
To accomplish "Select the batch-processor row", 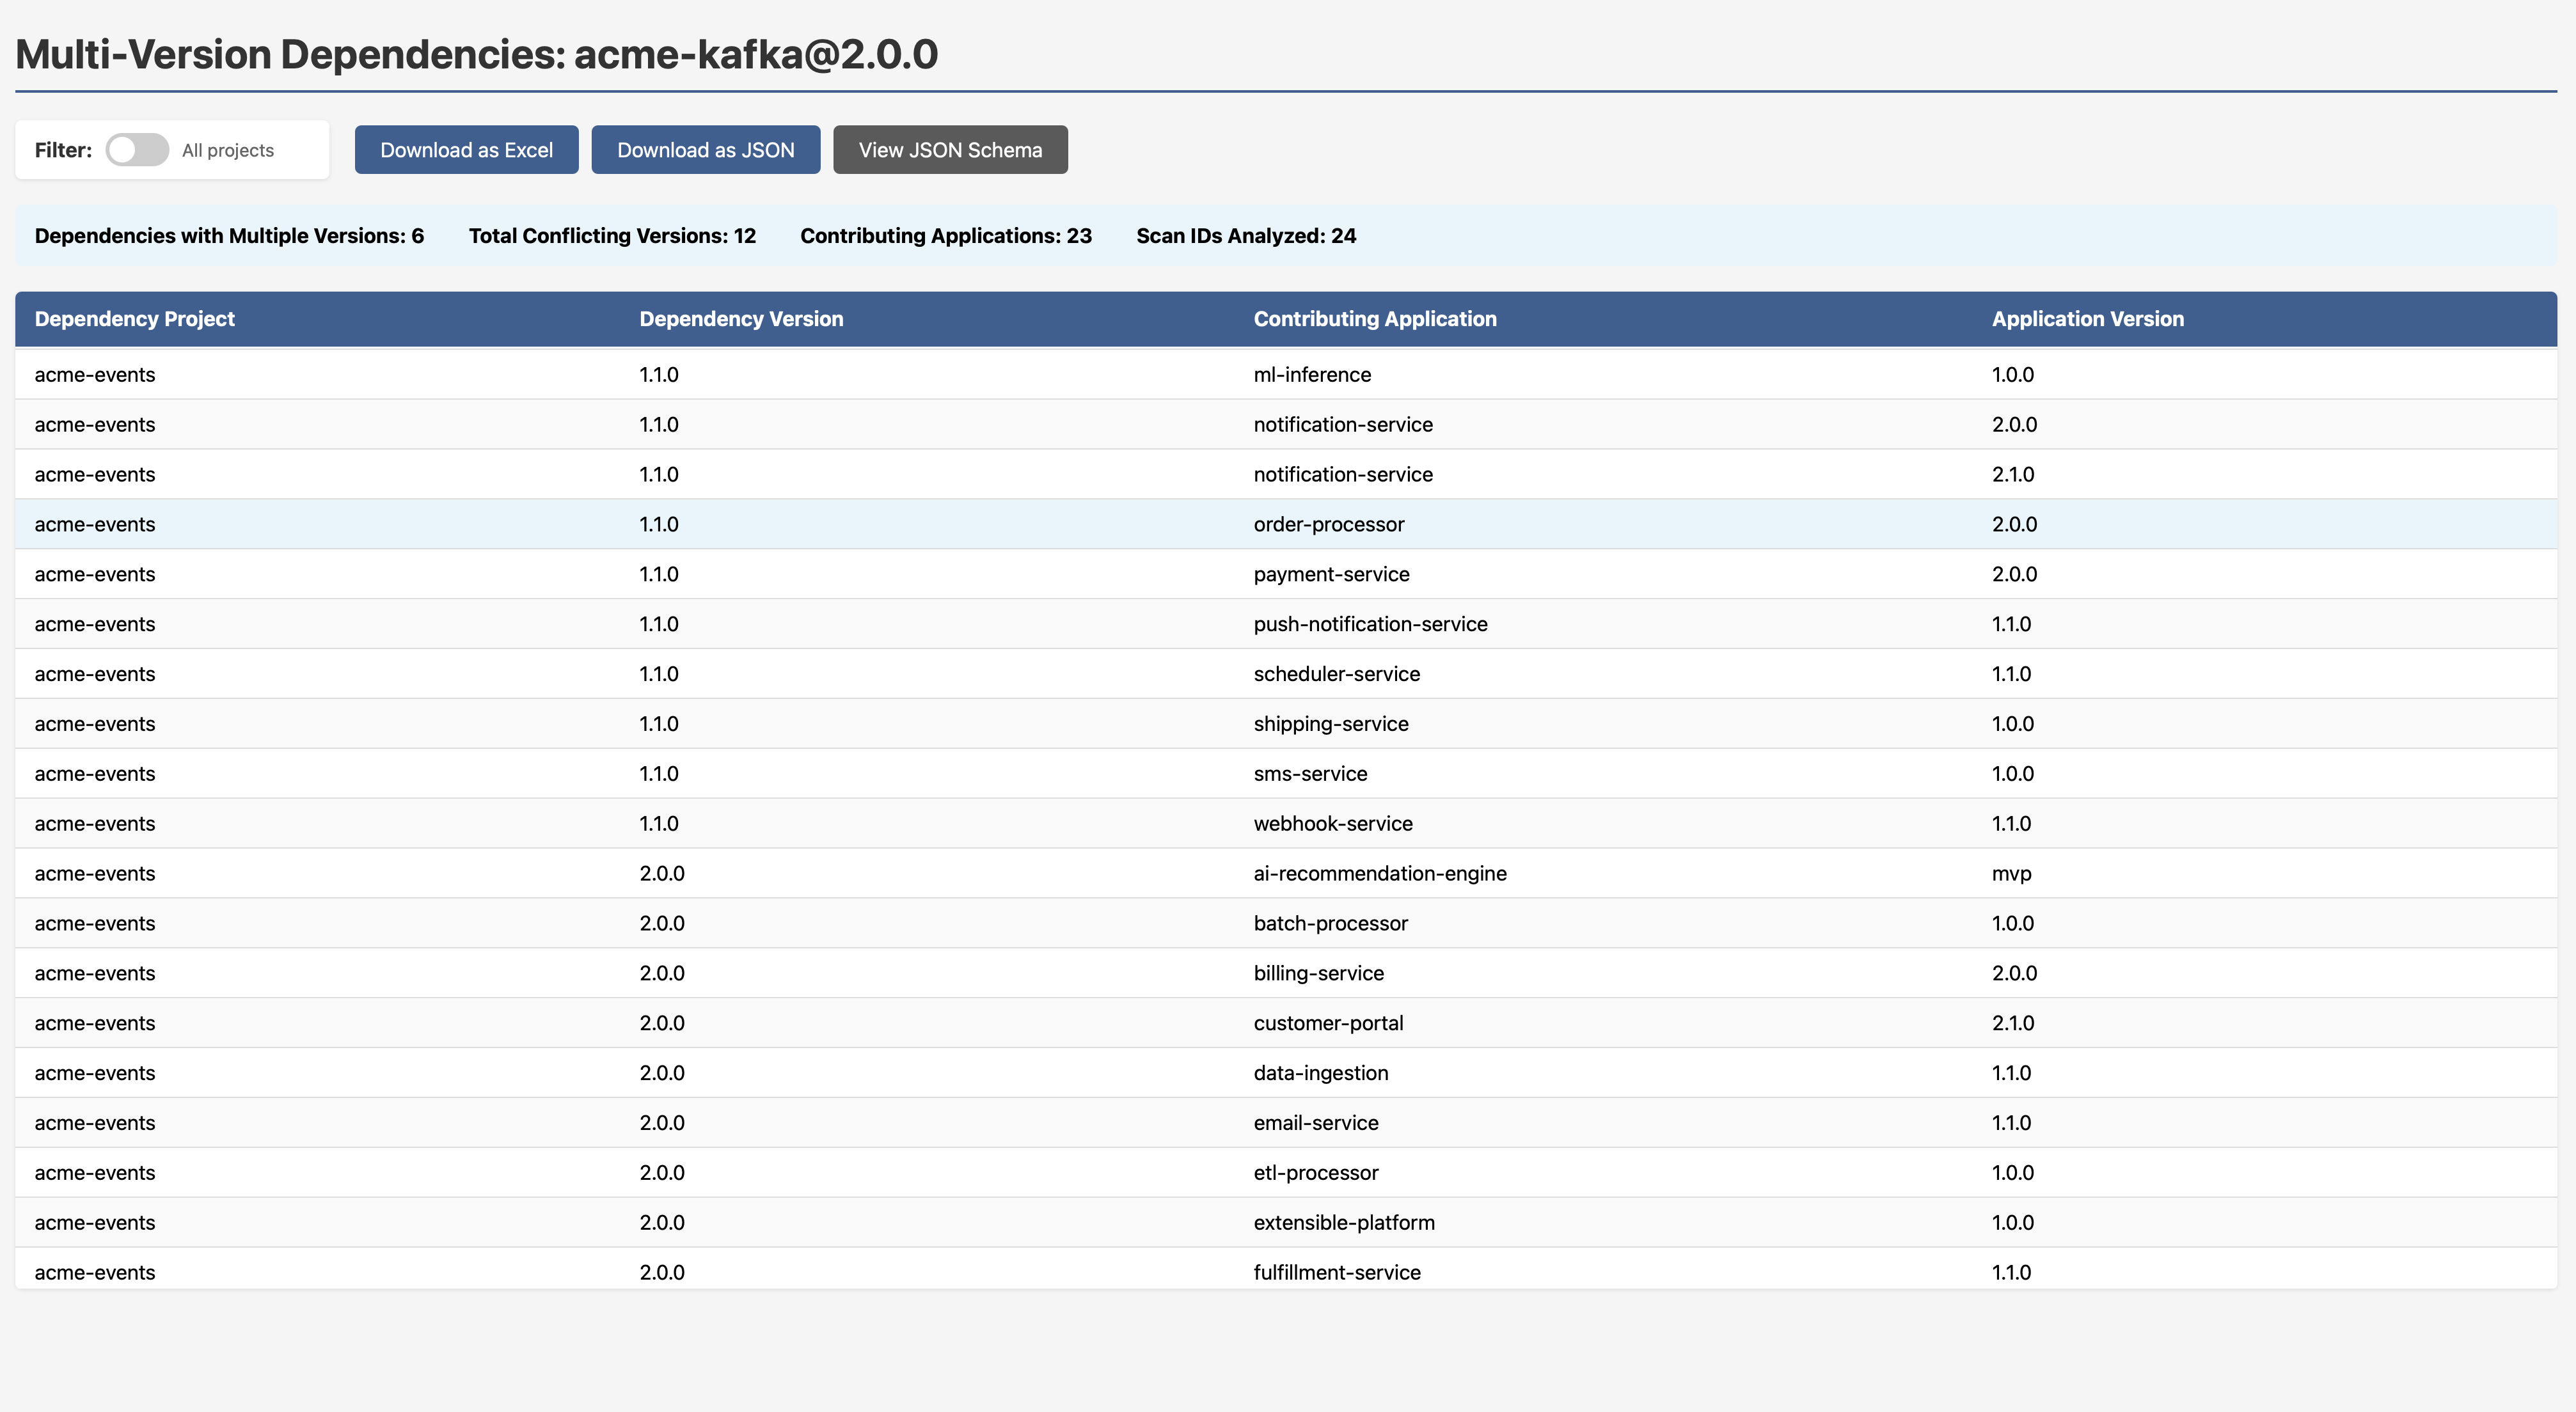I will tap(1330, 922).
